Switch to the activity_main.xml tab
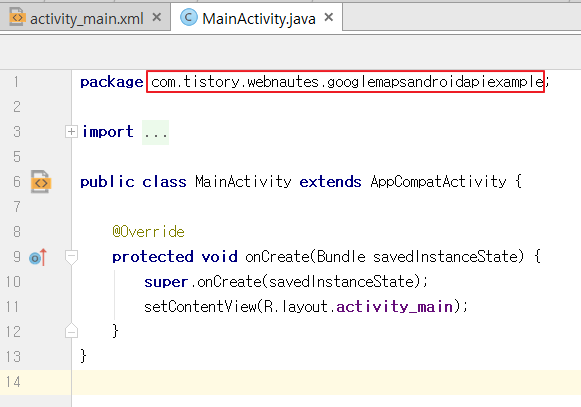Screen dimensions: 581x407 pos(86,17)
